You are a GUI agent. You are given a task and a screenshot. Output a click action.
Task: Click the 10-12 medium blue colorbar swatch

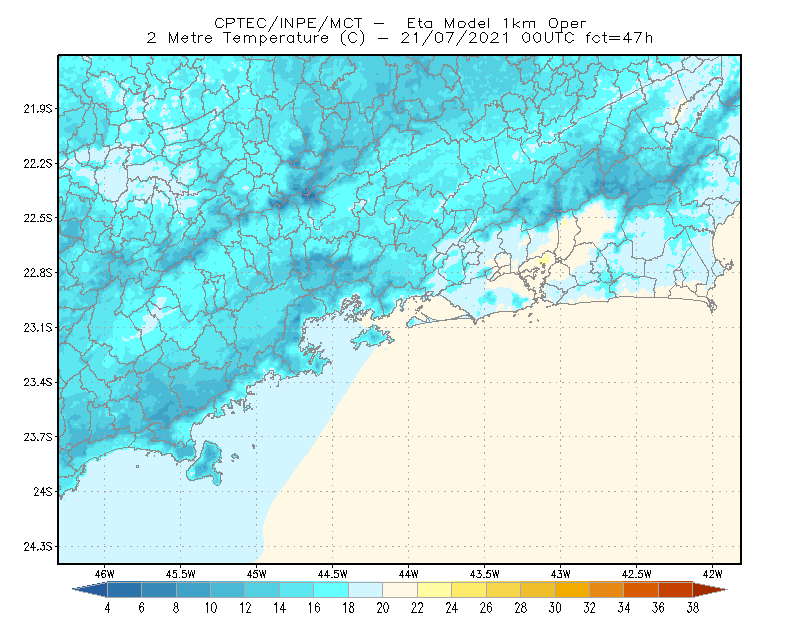[228, 590]
